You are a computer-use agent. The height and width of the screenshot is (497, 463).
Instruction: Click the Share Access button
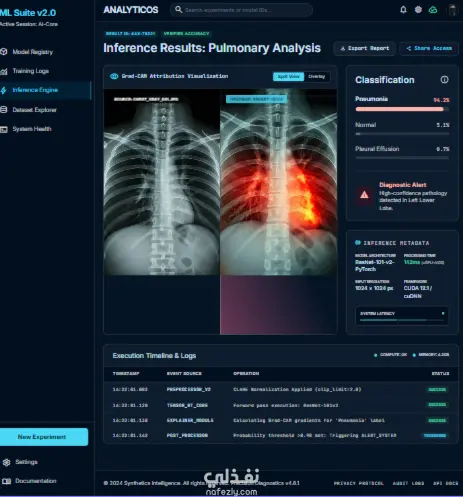429,49
